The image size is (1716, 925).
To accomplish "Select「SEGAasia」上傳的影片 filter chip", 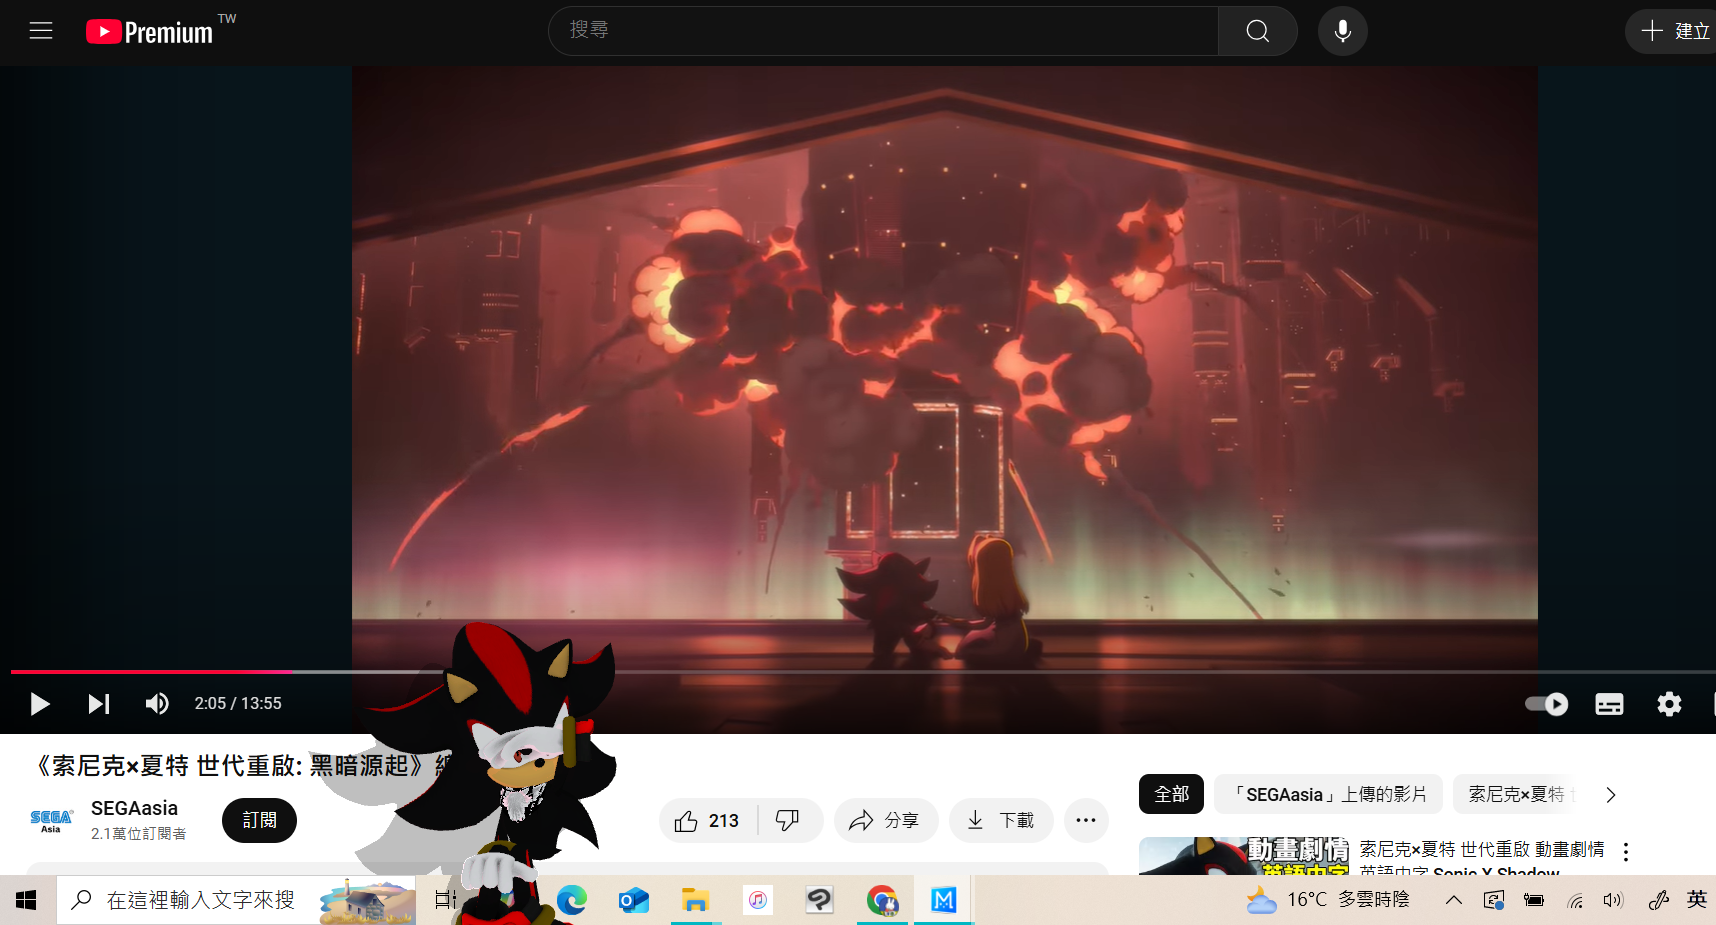I will point(1328,794).
